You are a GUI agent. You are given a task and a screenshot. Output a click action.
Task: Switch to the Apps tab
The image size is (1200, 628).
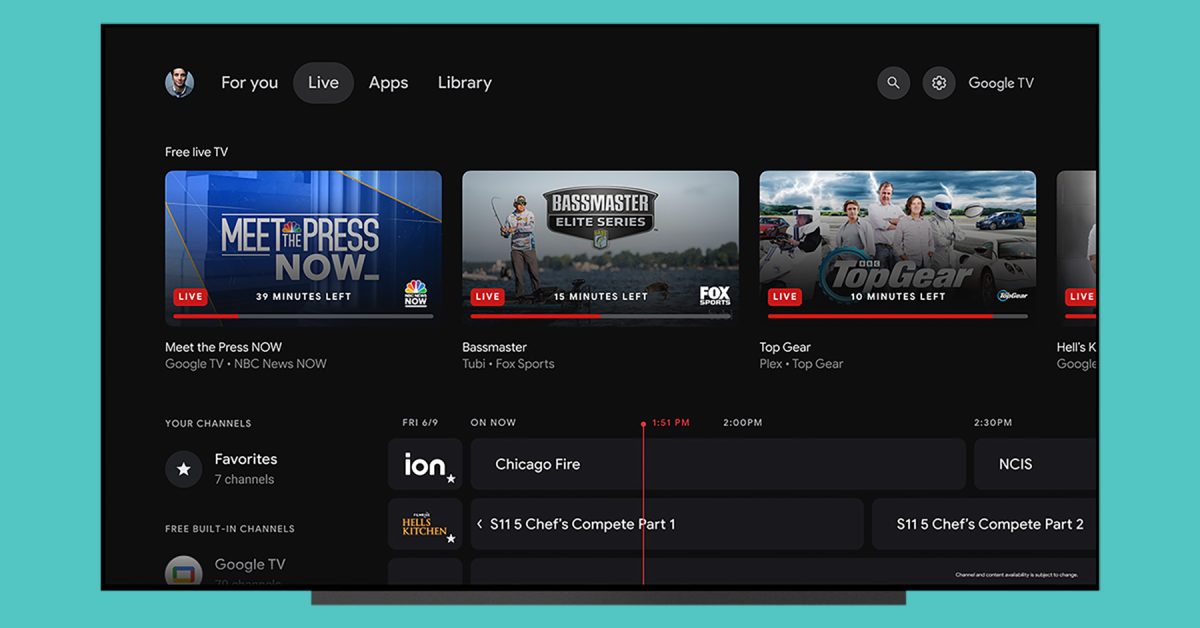point(388,83)
